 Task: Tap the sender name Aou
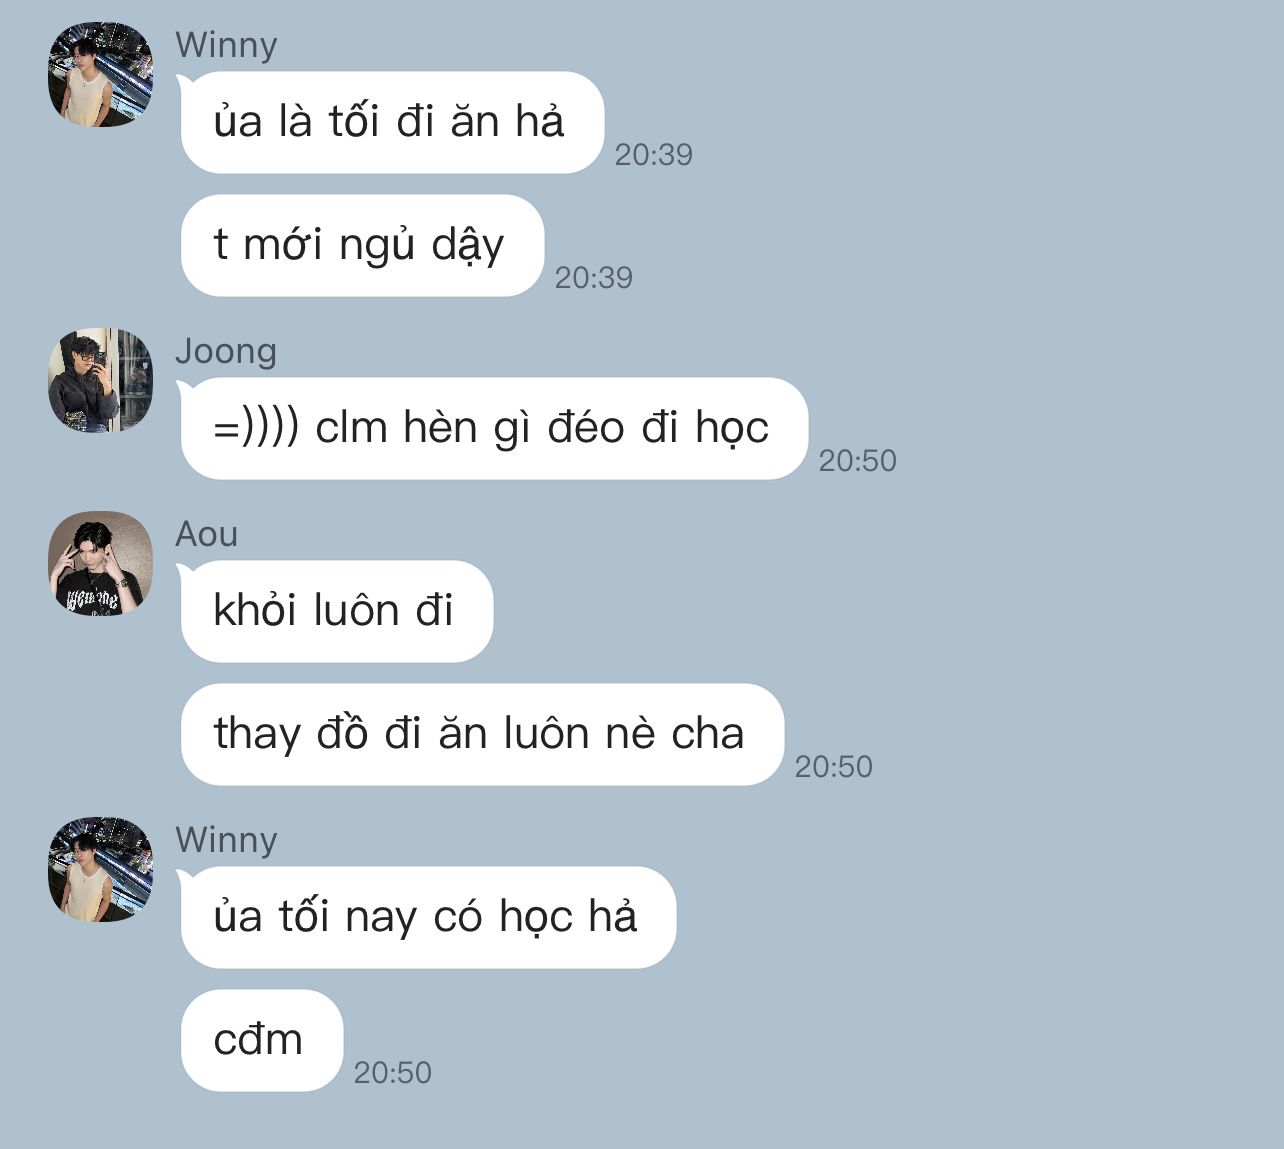coord(207,534)
